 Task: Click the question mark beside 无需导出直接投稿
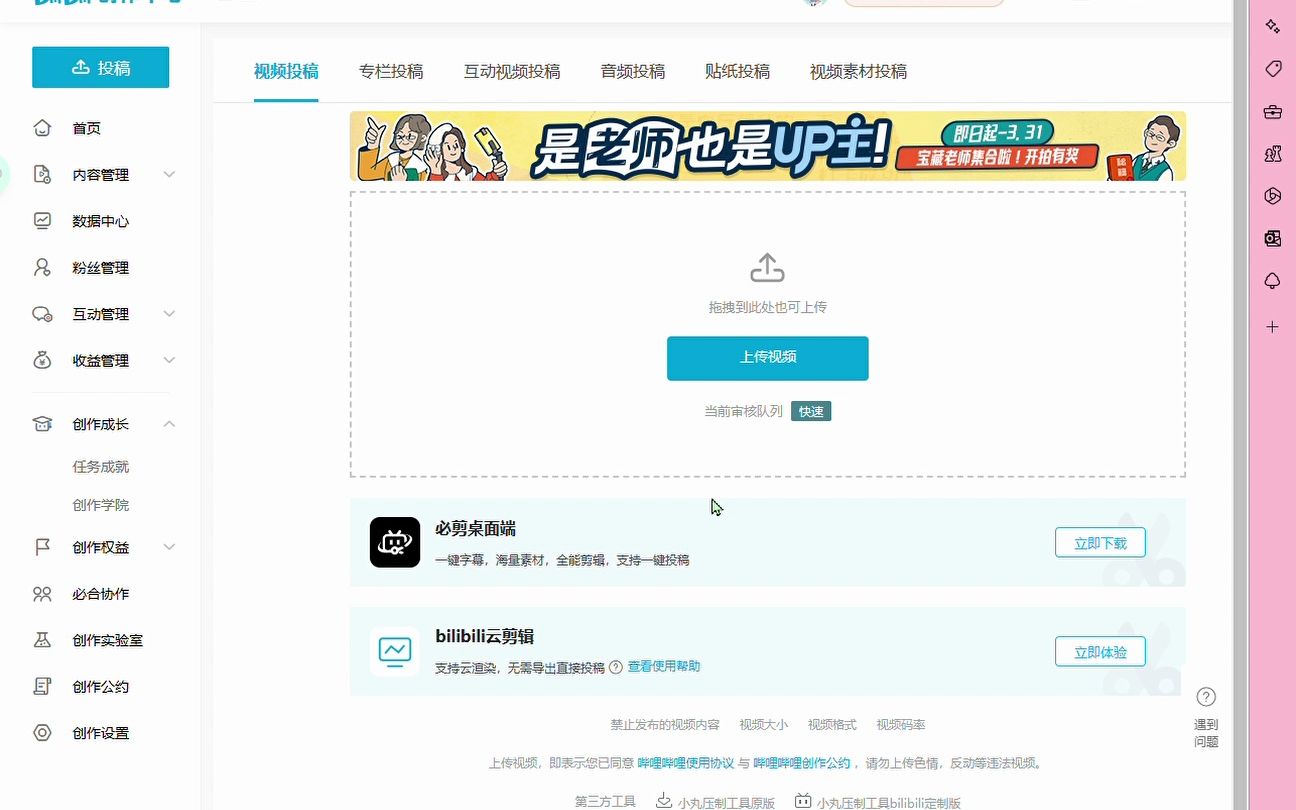tap(616, 667)
